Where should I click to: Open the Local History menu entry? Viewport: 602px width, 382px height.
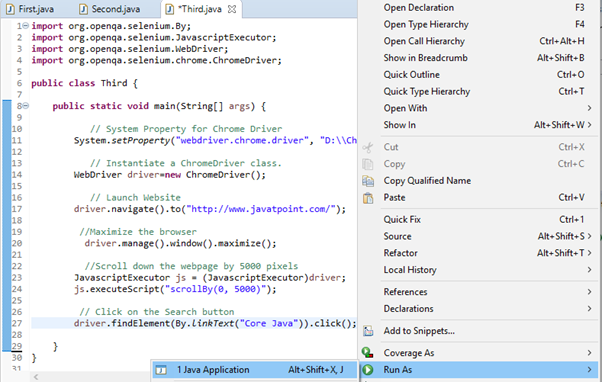pos(479,270)
